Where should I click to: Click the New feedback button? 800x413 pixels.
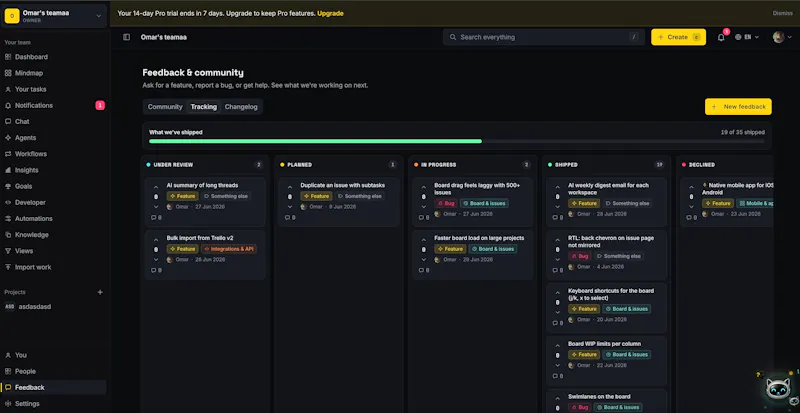coord(738,107)
